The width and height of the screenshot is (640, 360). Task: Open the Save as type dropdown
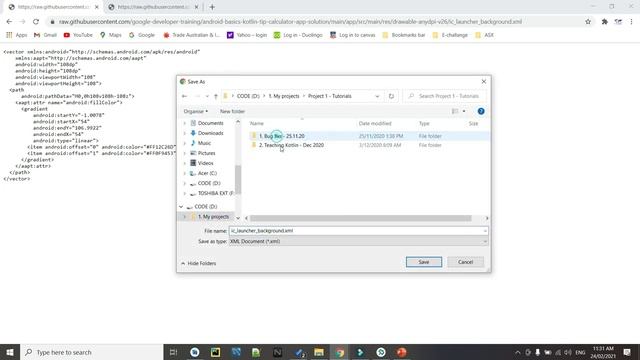[x=358, y=242]
